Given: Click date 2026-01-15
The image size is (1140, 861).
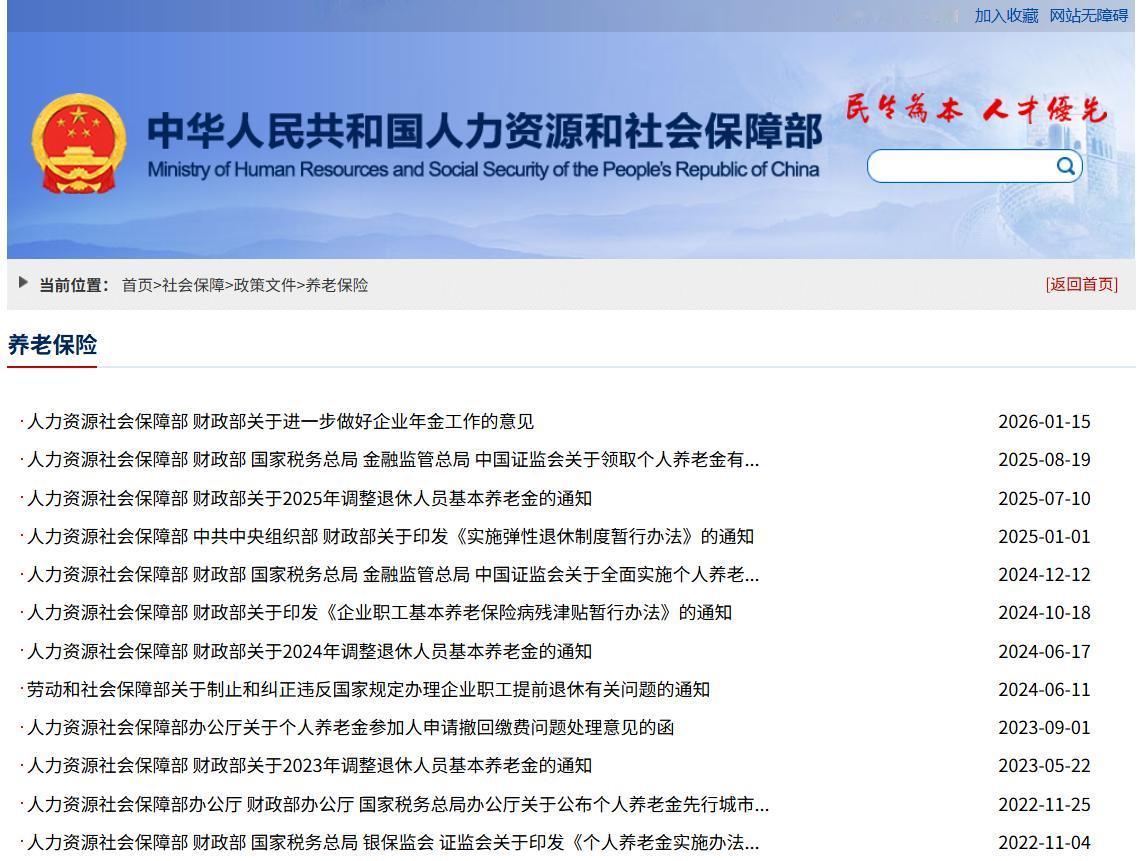Looking at the screenshot, I should point(1045,422).
